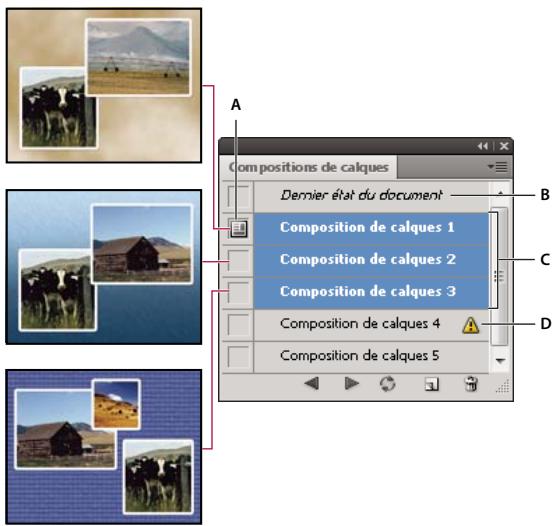Close the Compositions de calques panel
This screenshot has height=526, width=556.
[504, 146]
